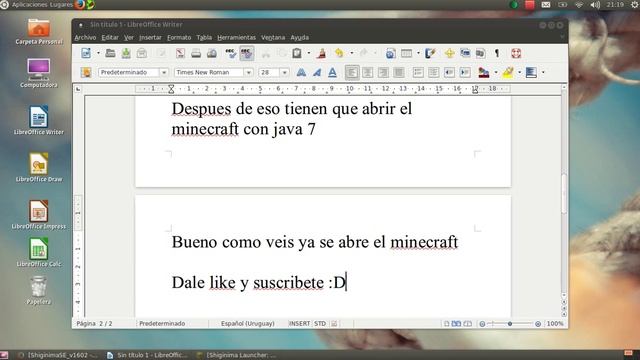This screenshot has height=360, width=640.
Task: Apply the font color swatch
Action: tap(484, 72)
